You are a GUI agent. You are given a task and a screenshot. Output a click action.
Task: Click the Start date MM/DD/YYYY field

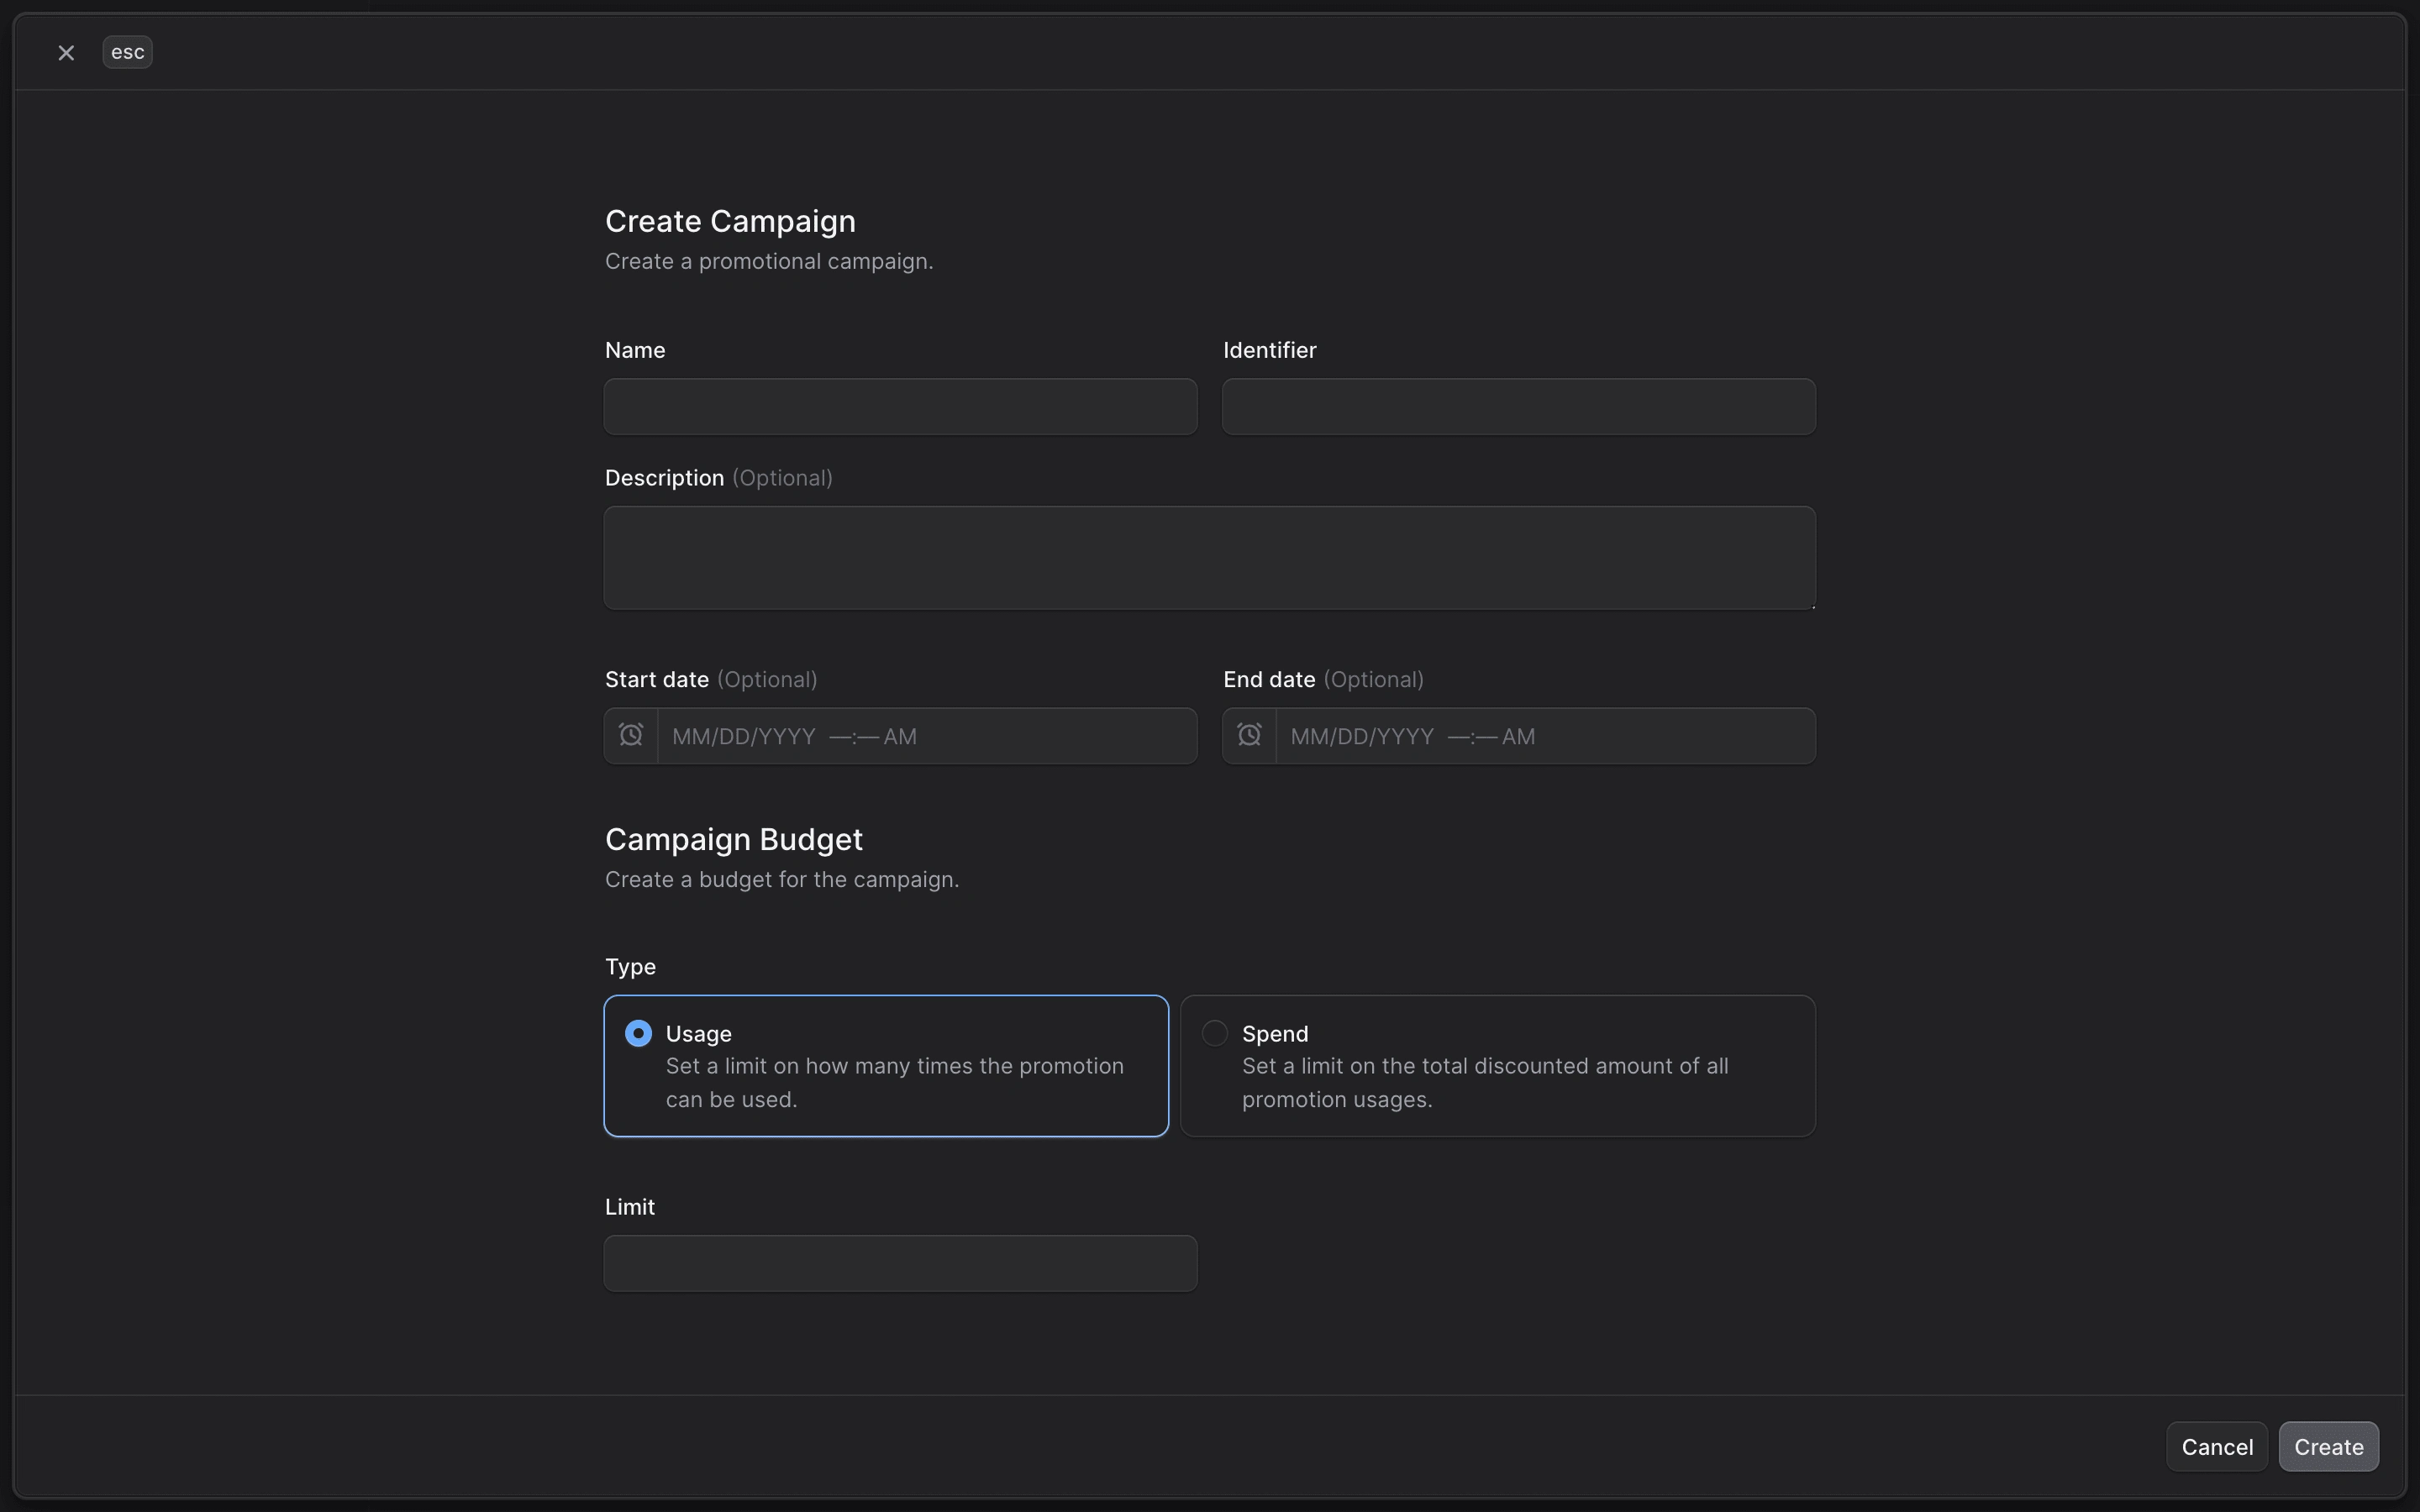click(x=927, y=736)
